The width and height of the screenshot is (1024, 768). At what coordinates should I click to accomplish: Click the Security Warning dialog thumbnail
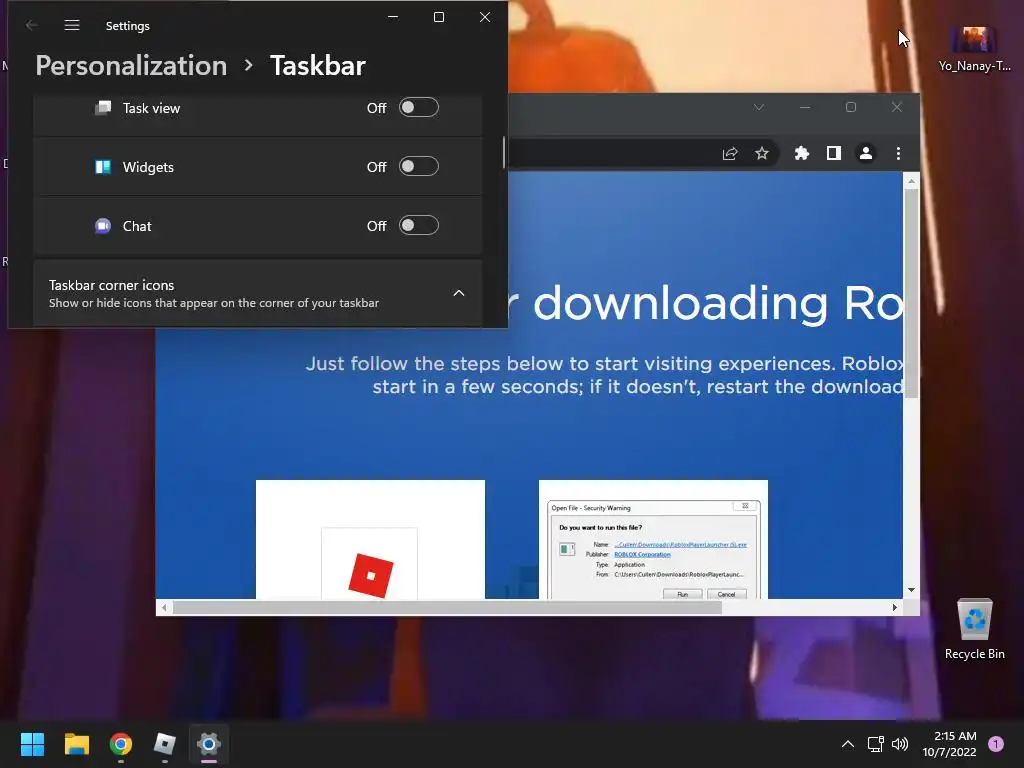pos(653,539)
